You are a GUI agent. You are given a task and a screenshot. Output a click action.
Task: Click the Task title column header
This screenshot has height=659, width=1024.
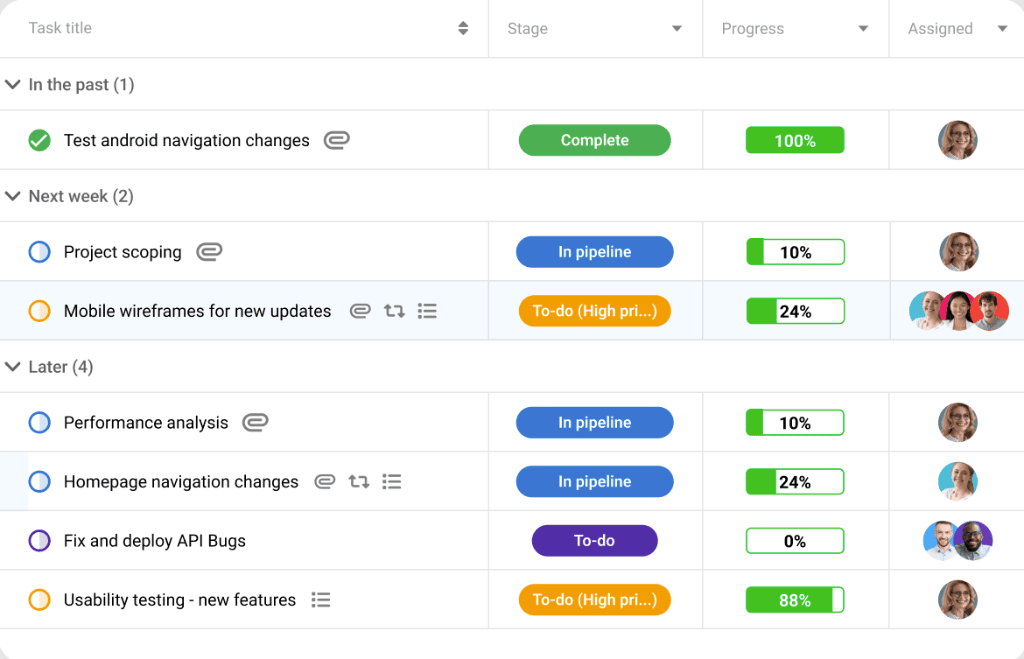click(x=60, y=28)
